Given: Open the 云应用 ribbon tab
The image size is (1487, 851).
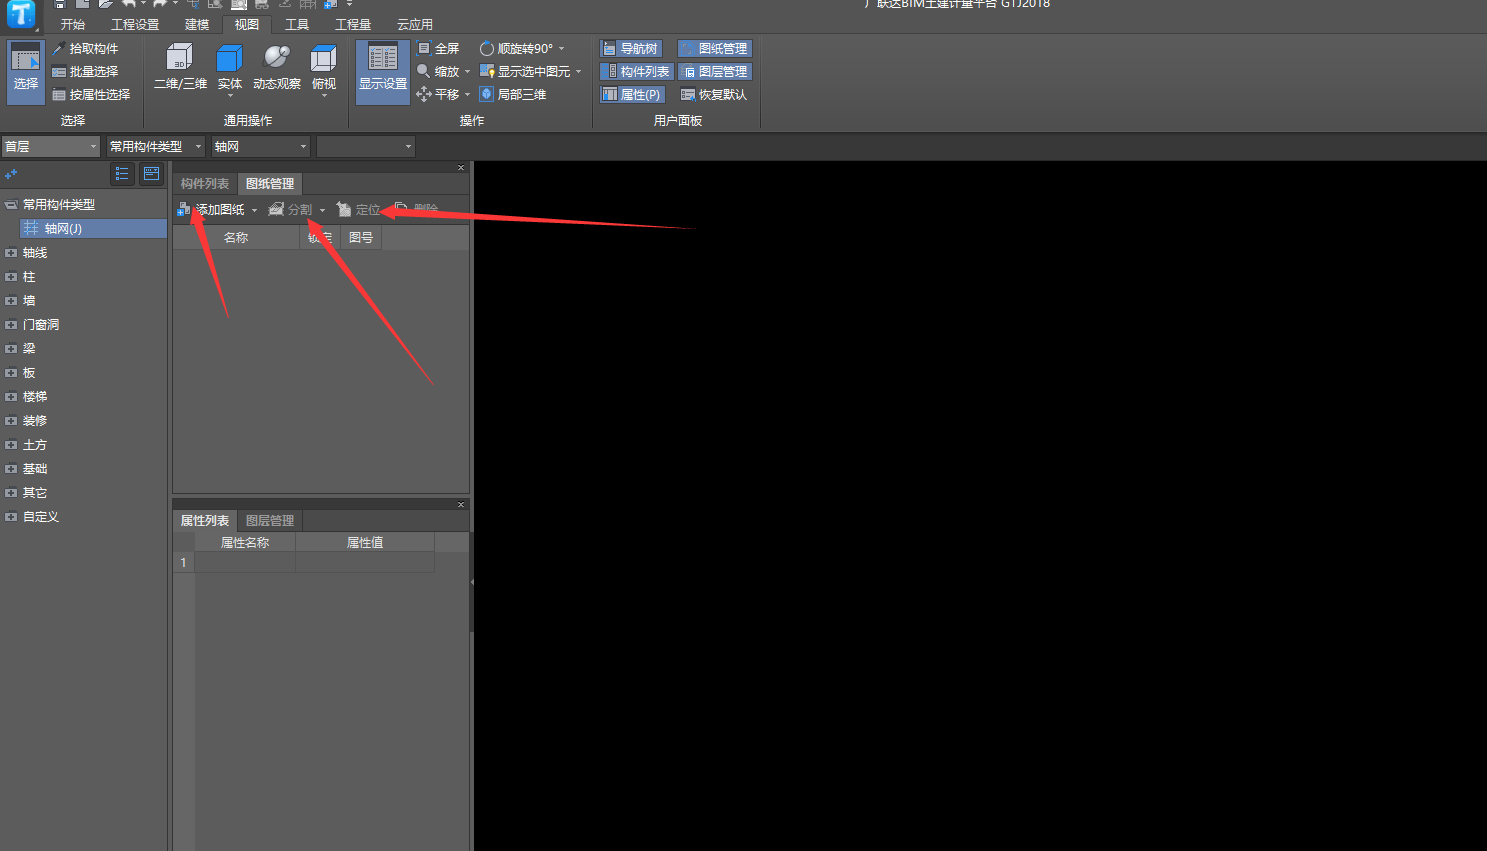Looking at the screenshot, I should pyautogui.click(x=415, y=24).
